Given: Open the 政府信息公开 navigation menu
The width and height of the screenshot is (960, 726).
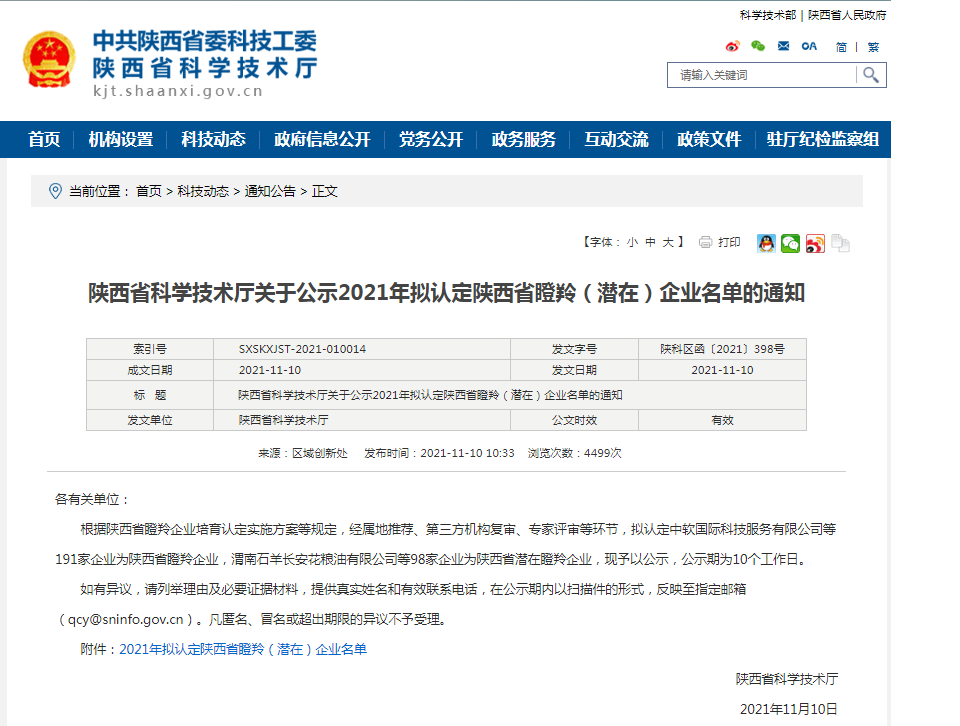Looking at the screenshot, I should pyautogui.click(x=322, y=140).
